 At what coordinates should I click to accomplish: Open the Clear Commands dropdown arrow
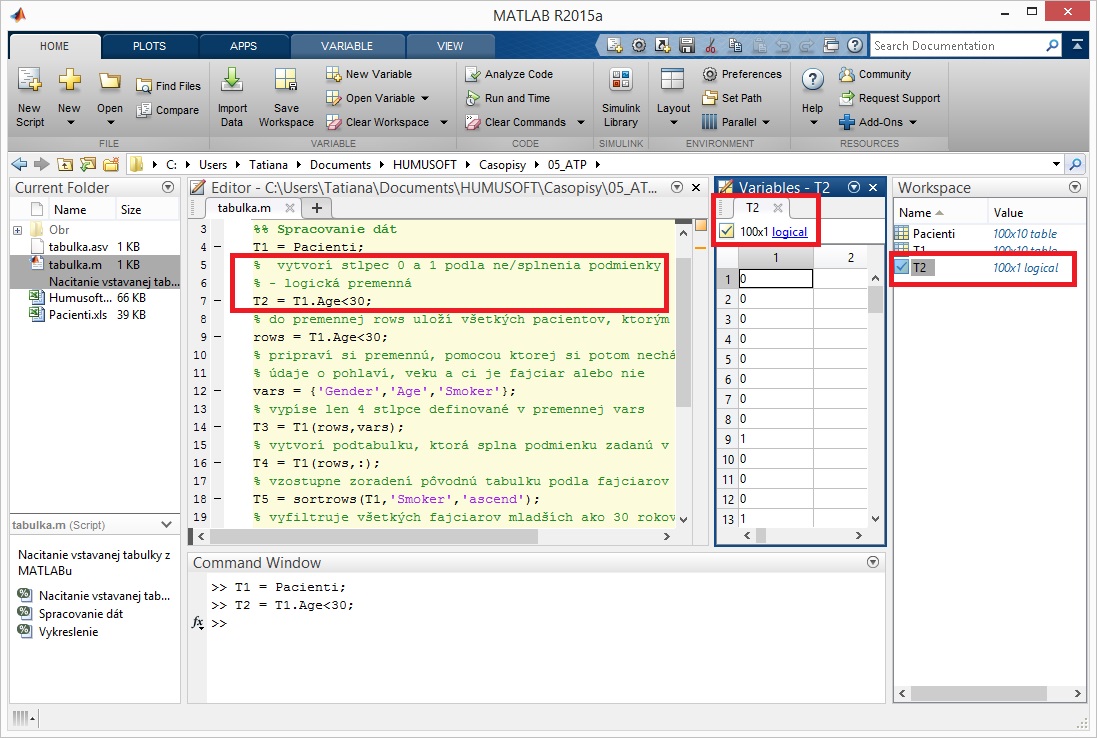click(581, 122)
